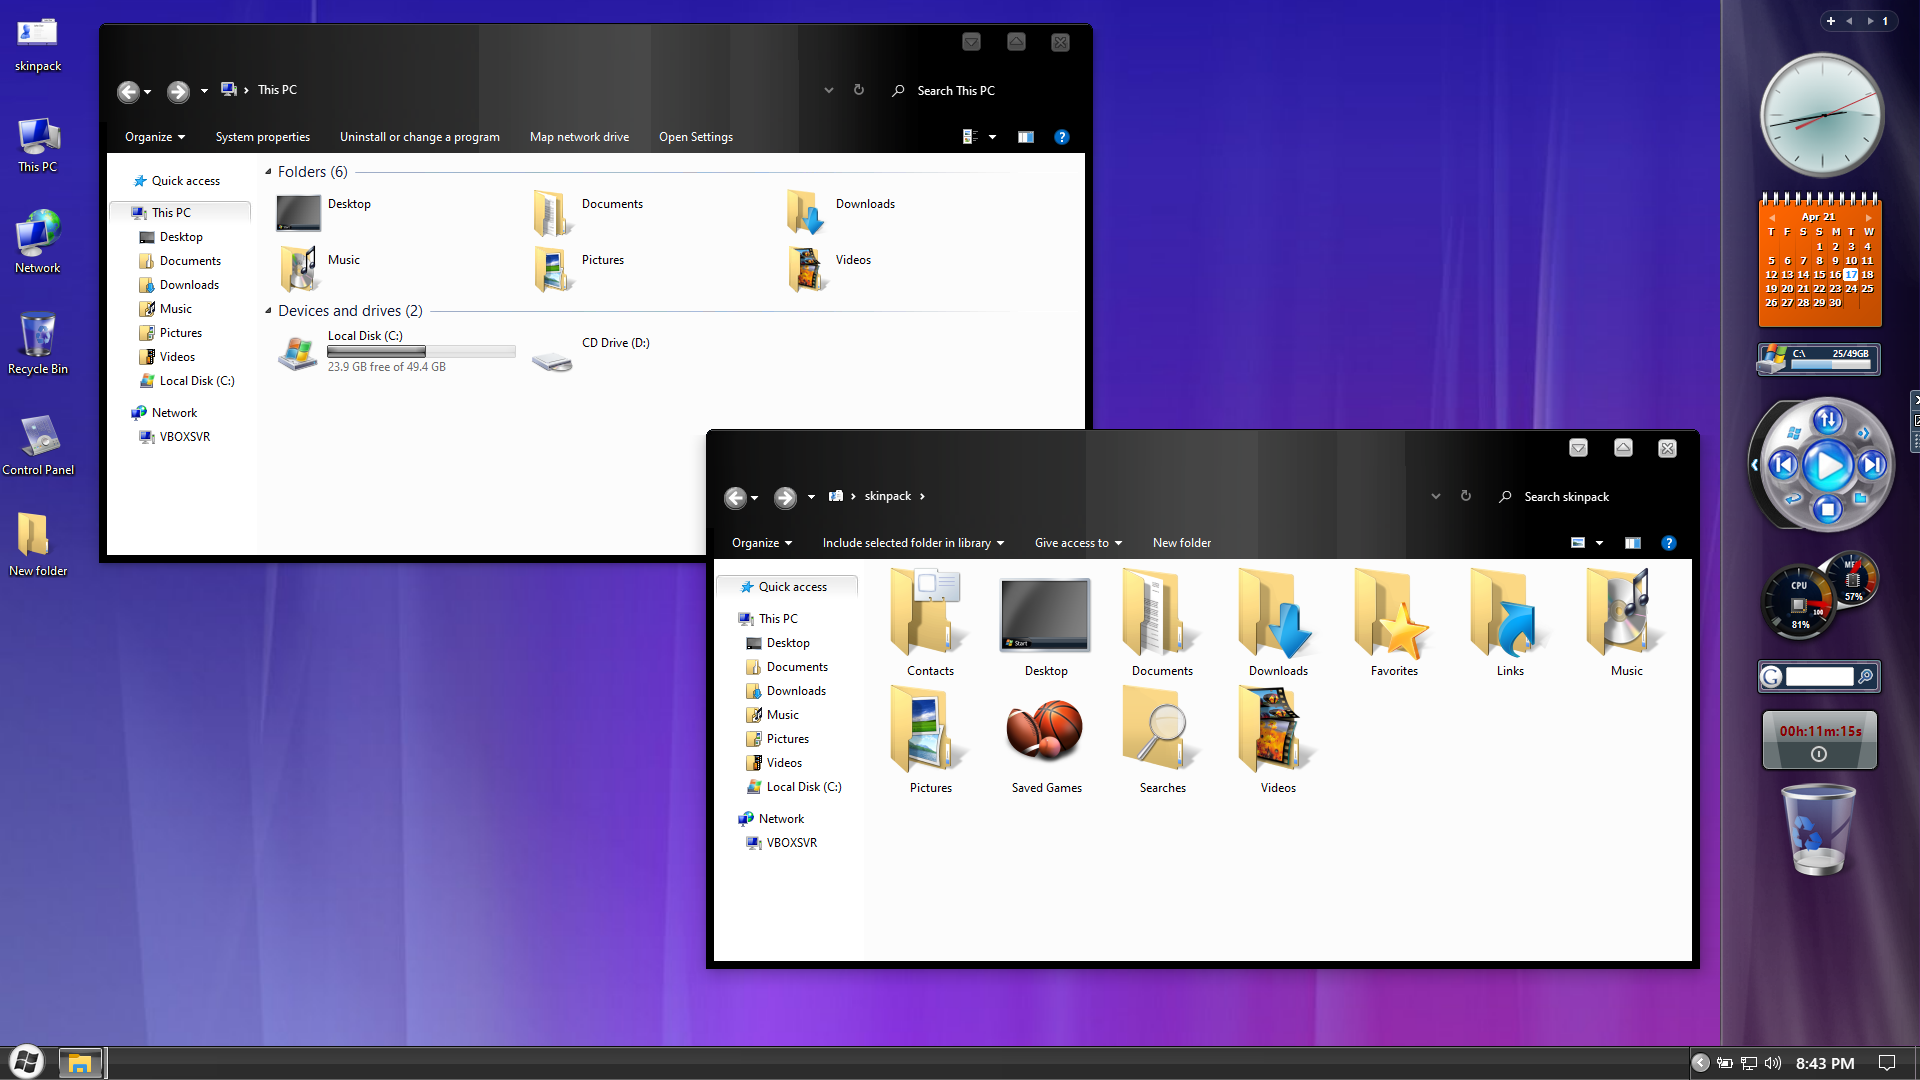
Task: Collapse the Folders (6) group
Action: pos(268,172)
